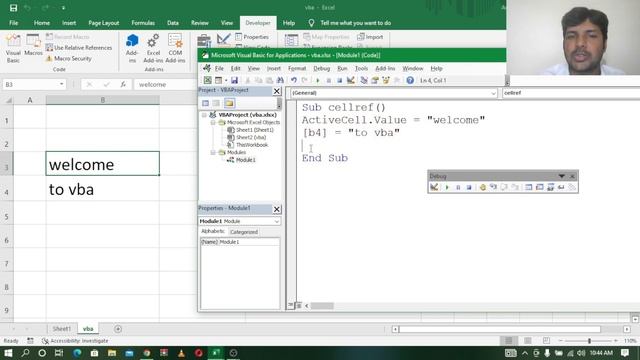Click Import in the XML group
This screenshot has width=640, height=360.
(x=370, y=37)
